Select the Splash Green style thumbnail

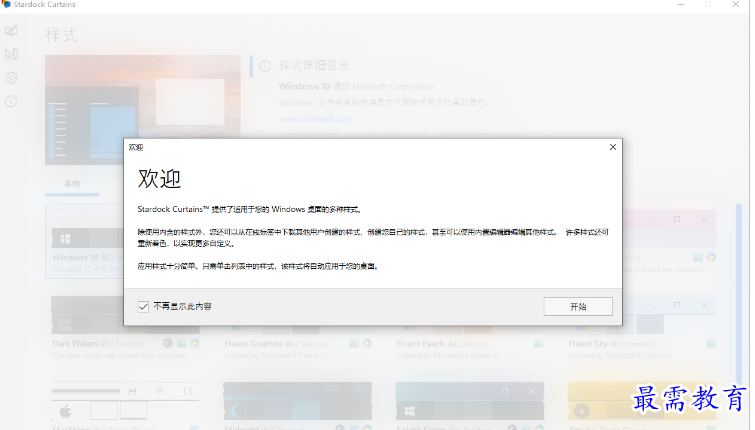[x=470, y=401]
